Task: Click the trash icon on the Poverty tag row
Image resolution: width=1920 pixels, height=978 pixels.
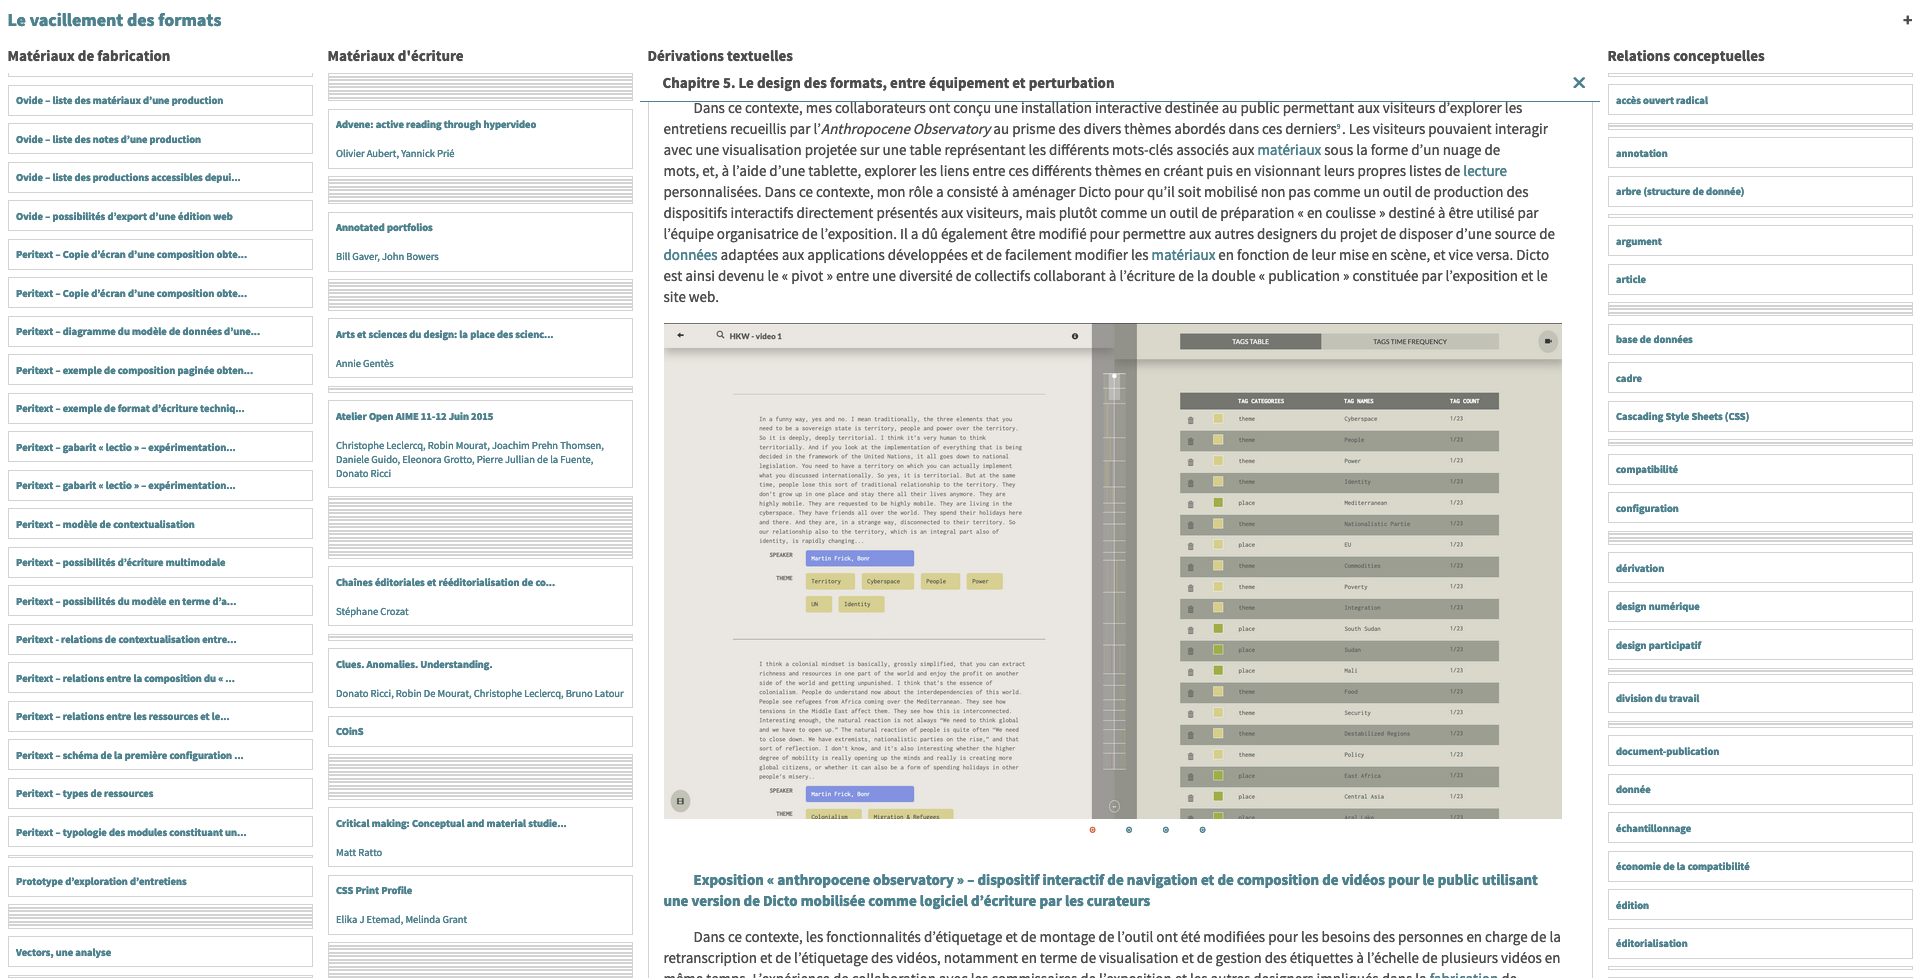Action: (1191, 587)
